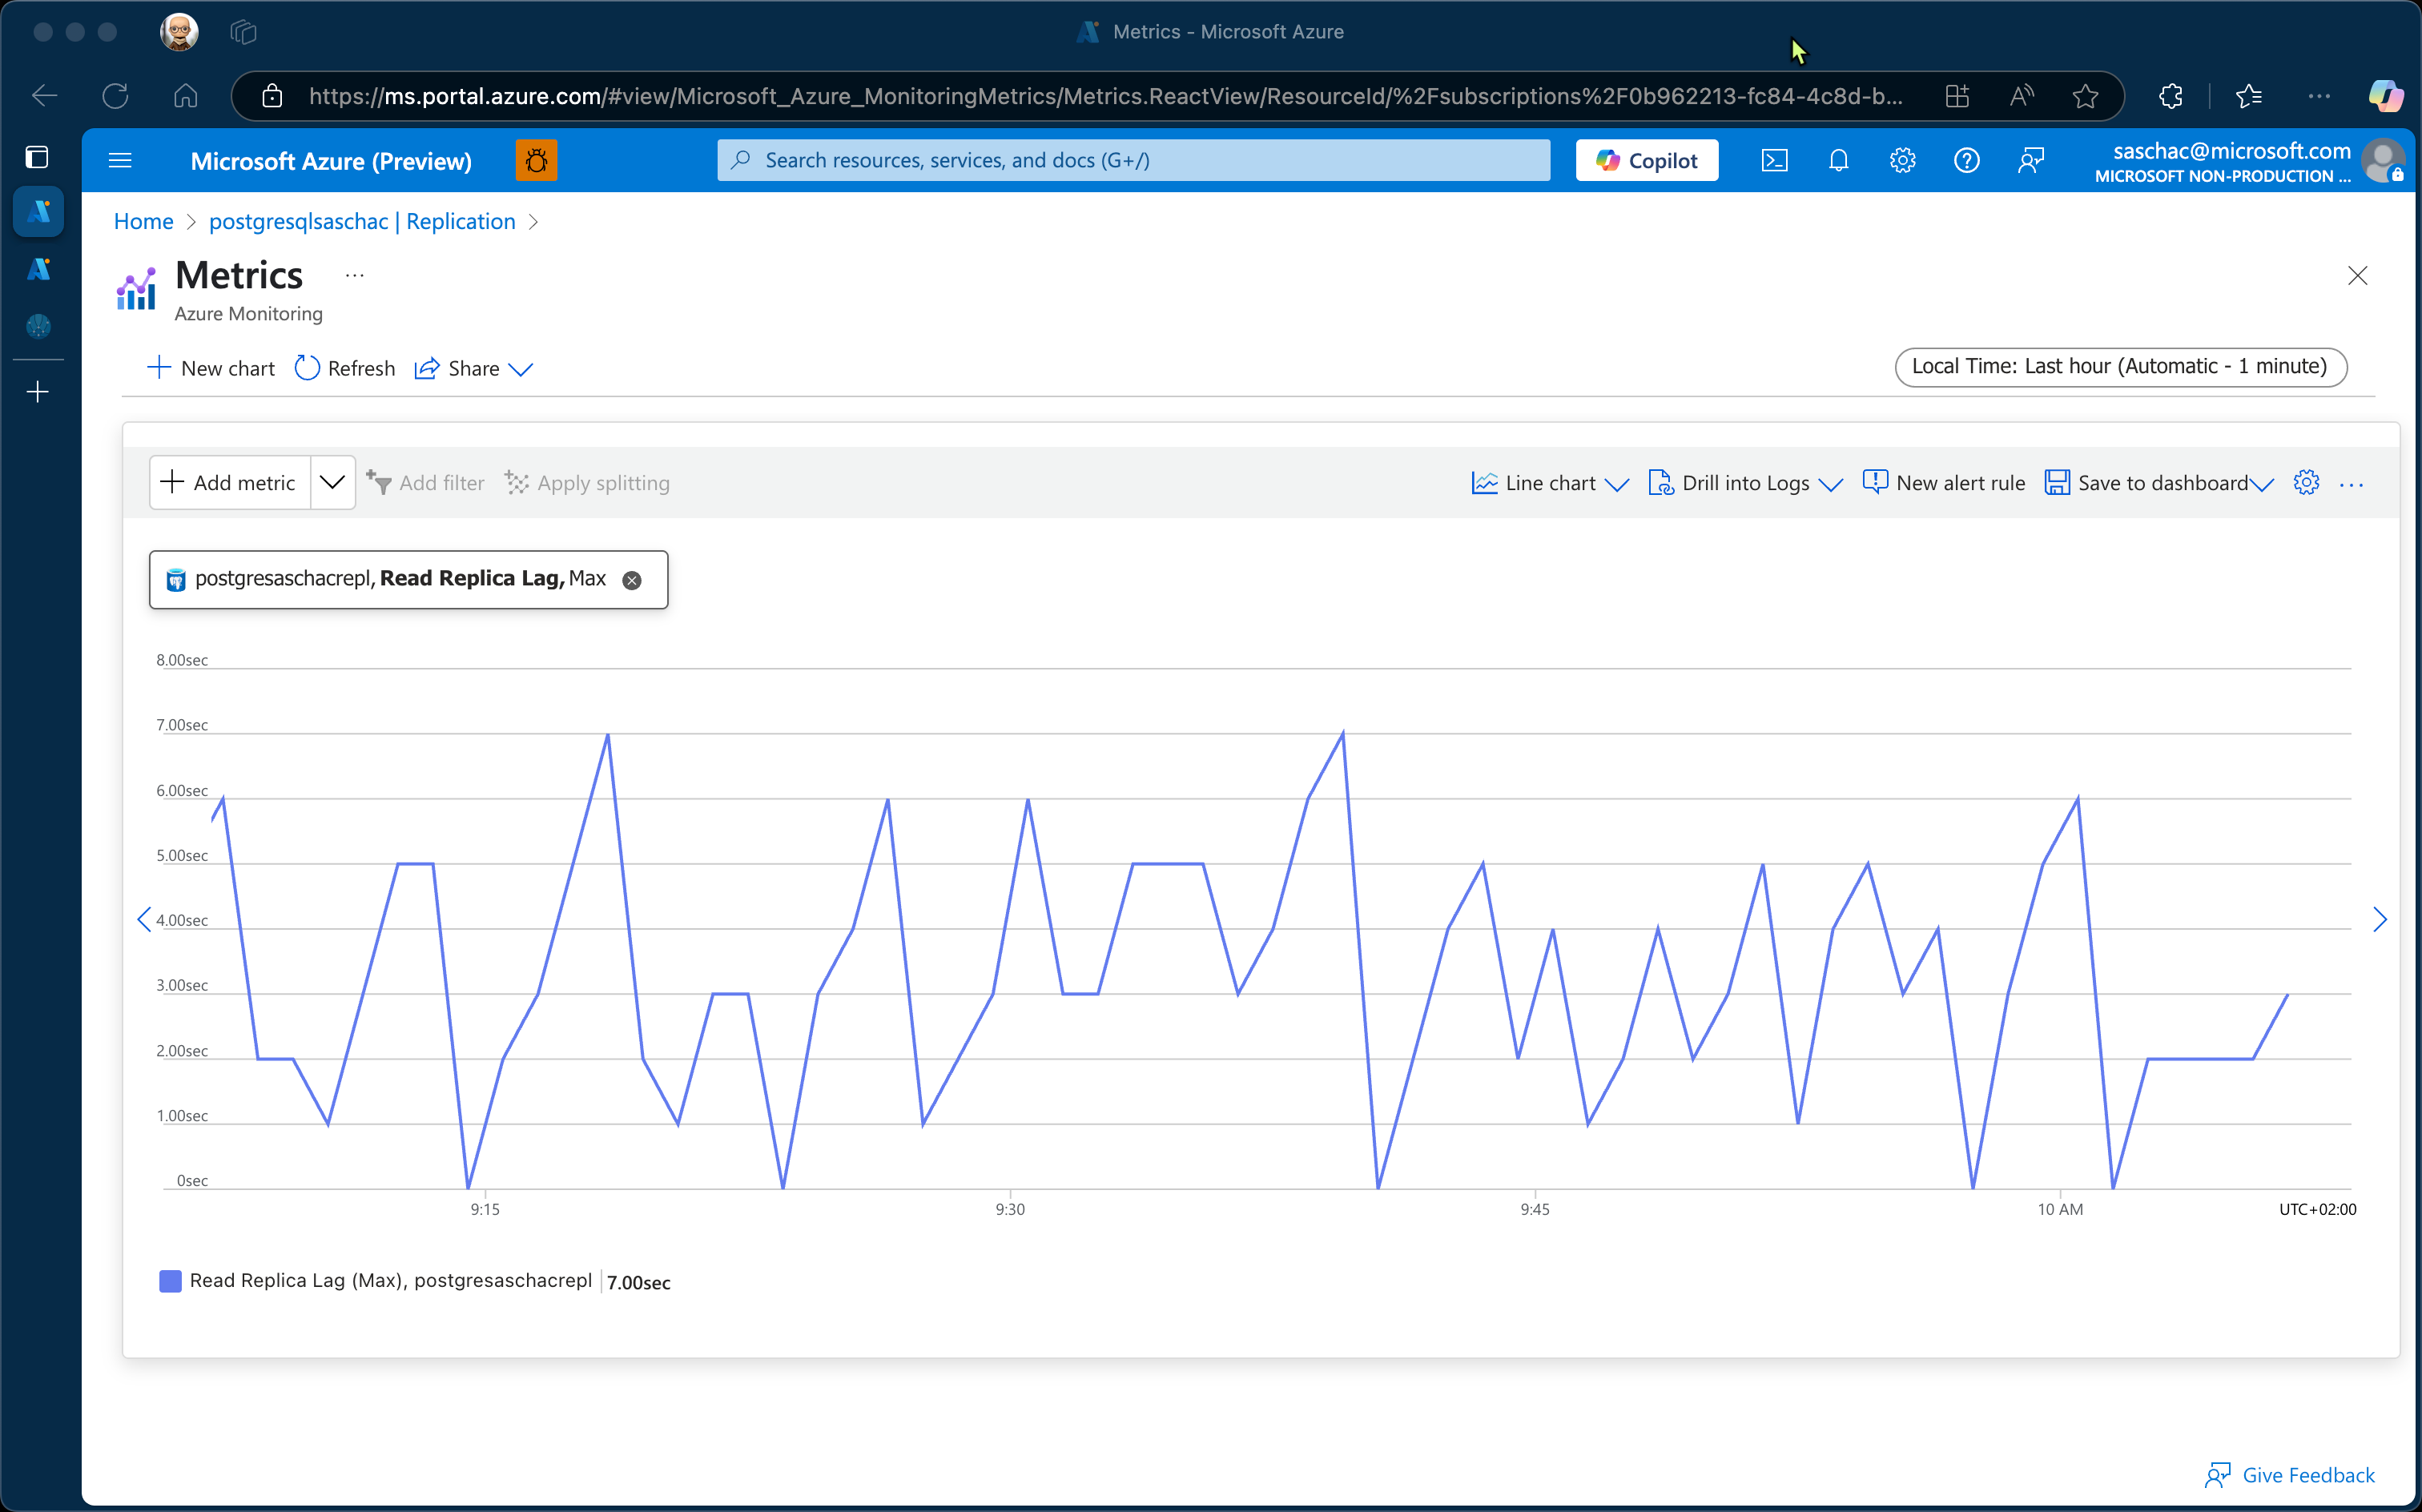Open browser extensions puzzle icon
The height and width of the screenshot is (1512, 2422).
click(2170, 96)
